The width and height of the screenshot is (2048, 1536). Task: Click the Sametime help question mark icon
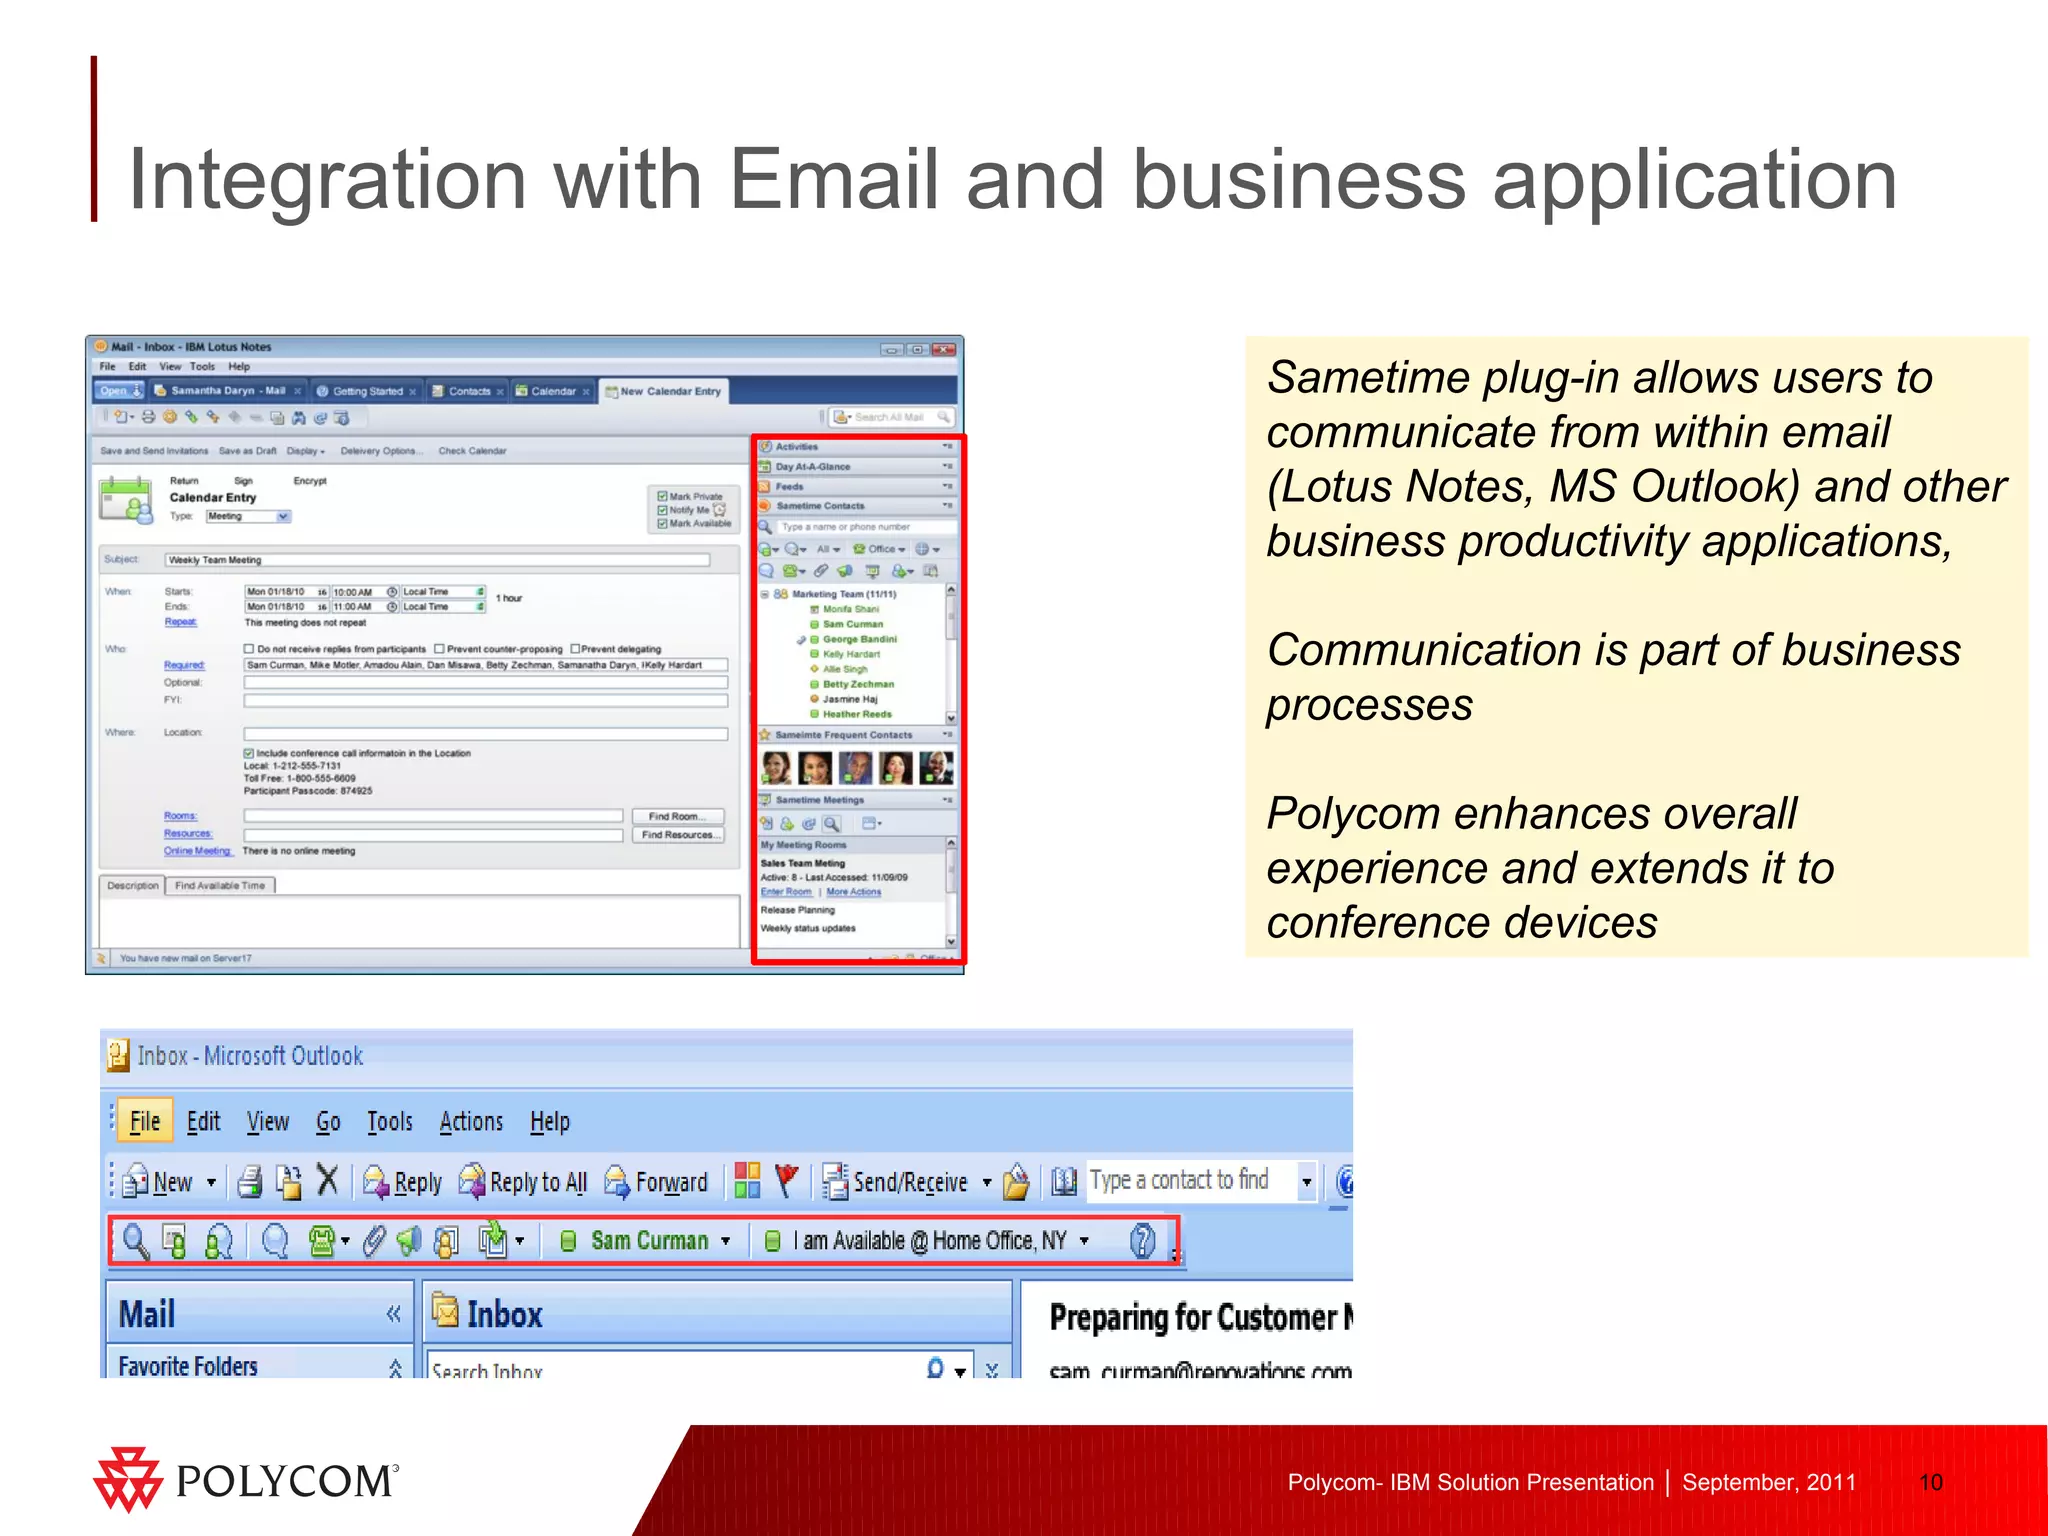(1143, 1241)
